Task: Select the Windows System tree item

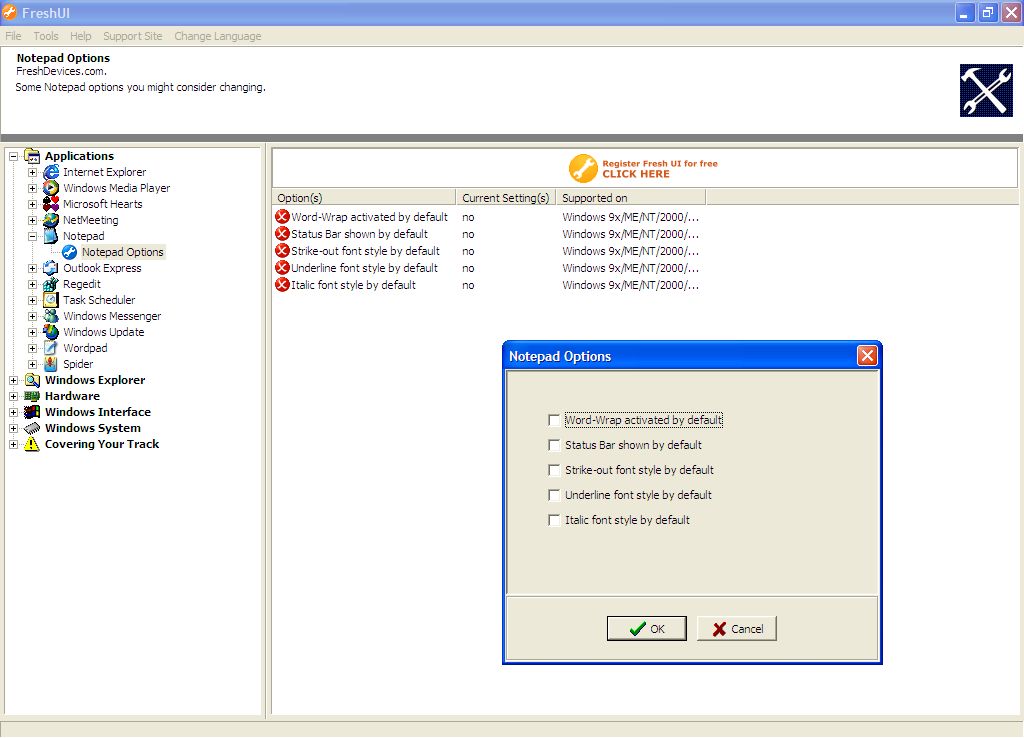Action: coord(93,428)
